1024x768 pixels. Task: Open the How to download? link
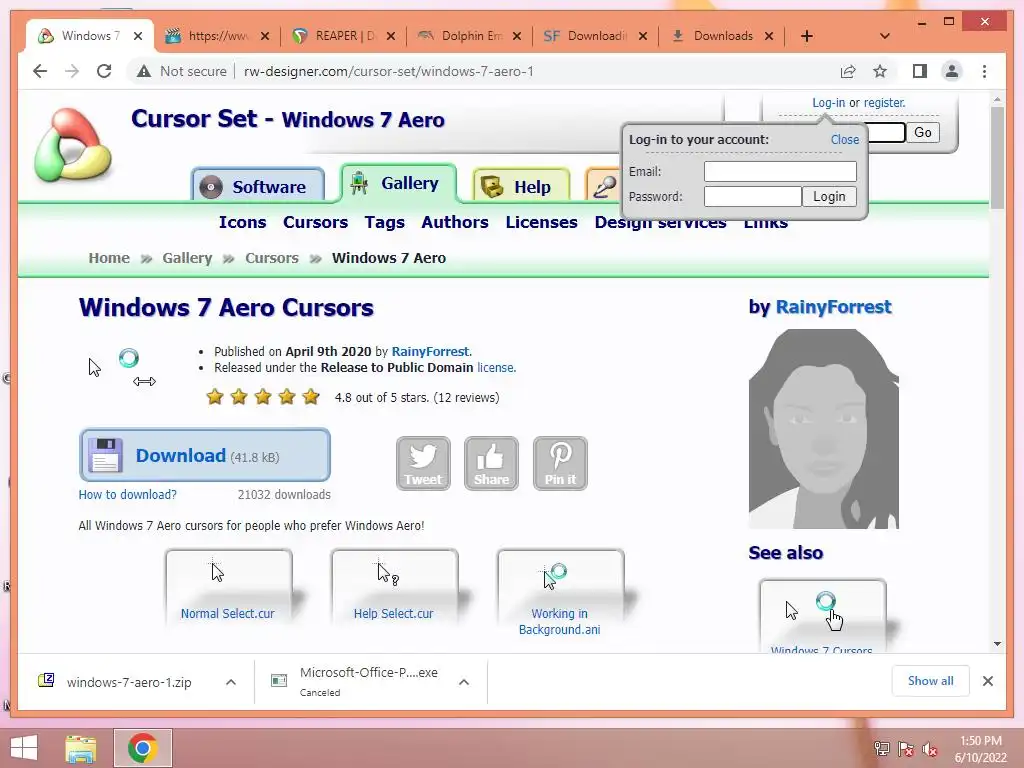(127, 494)
